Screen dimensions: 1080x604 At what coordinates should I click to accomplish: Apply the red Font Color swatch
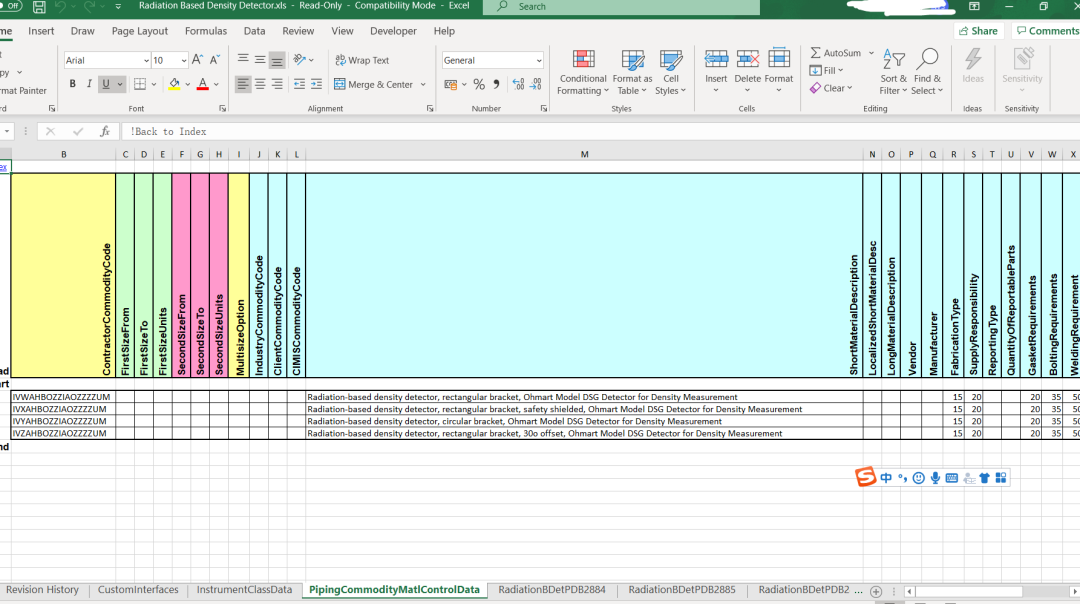tap(202, 84)
